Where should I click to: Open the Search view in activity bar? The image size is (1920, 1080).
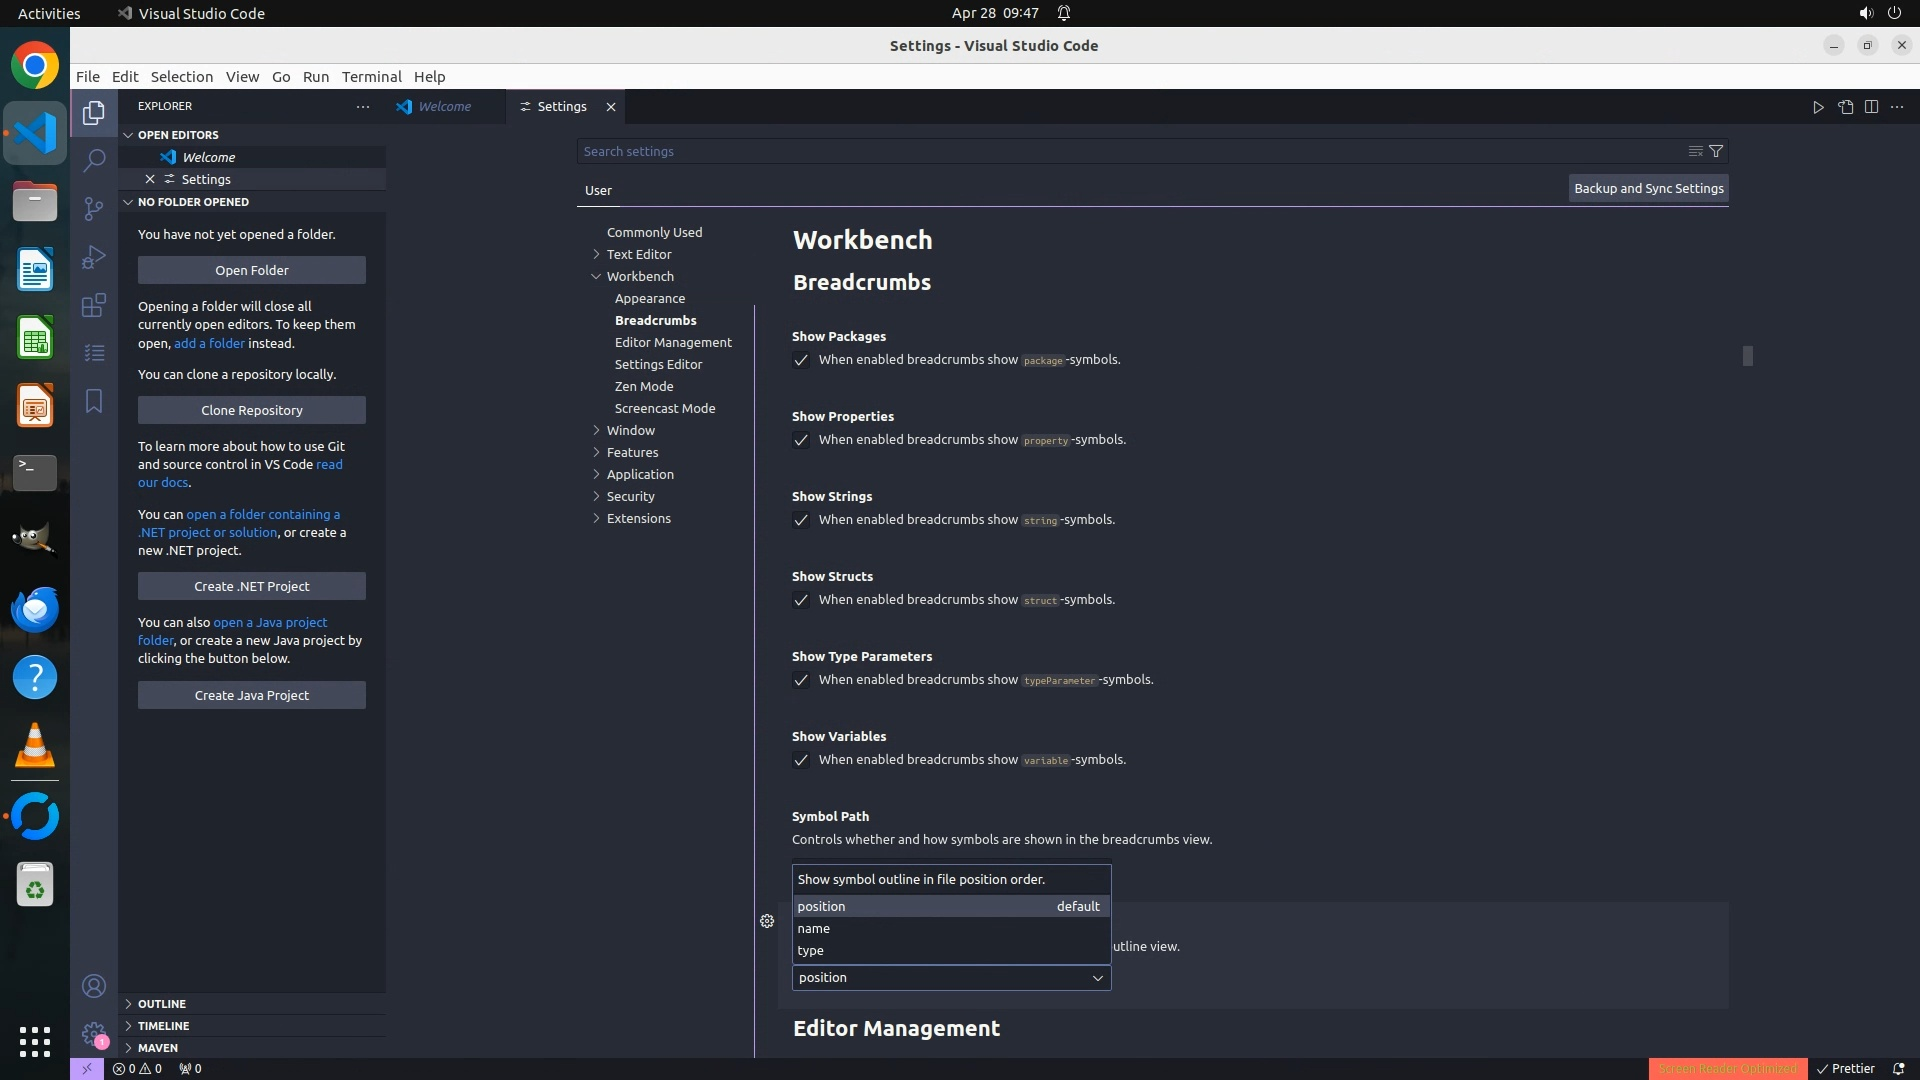click(x=94, y=160)
